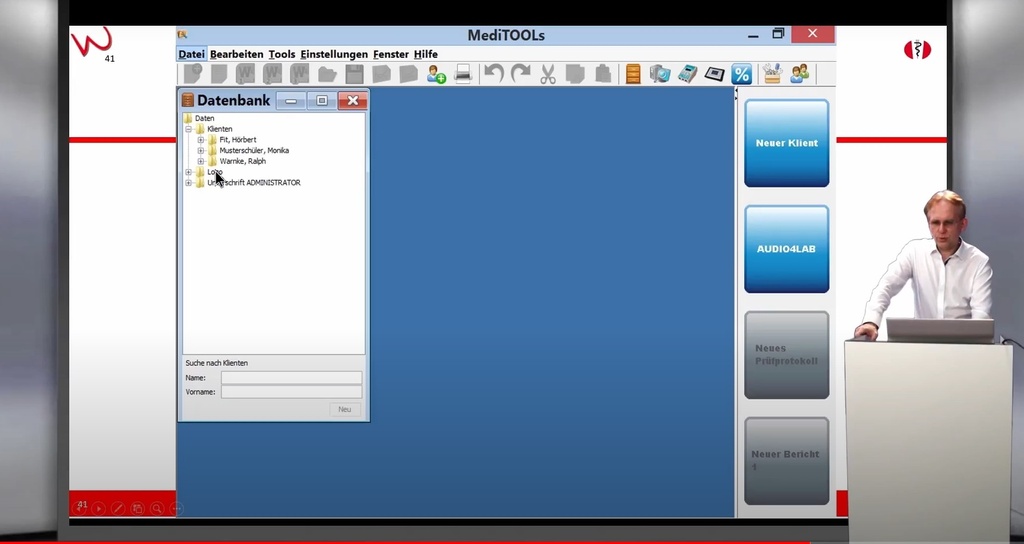Image resolution: width=1024 pixels, height=544 pixels.
Task: Click the Neues Prüfprotokoll button
Action: point(787,355)
